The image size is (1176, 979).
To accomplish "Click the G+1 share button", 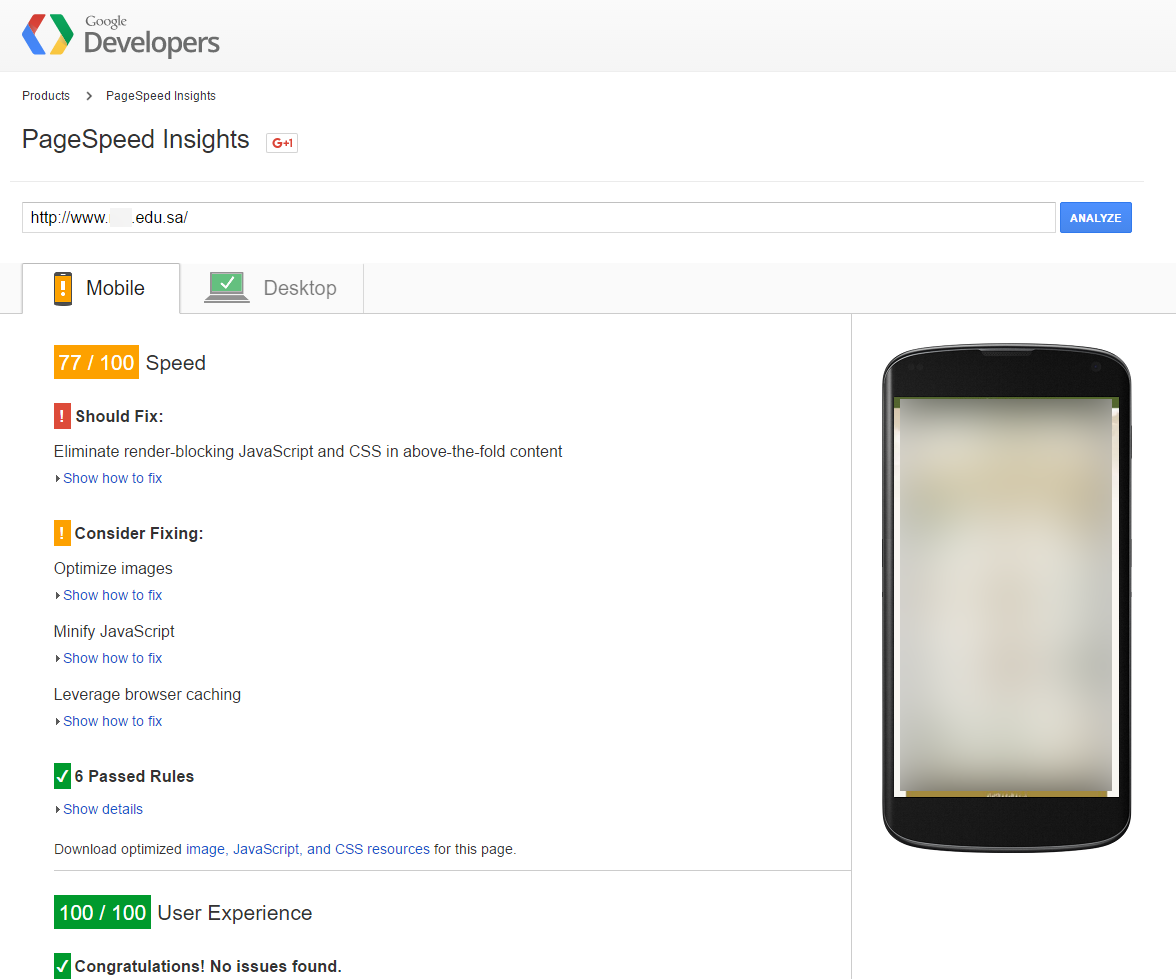I will (282, 143).
